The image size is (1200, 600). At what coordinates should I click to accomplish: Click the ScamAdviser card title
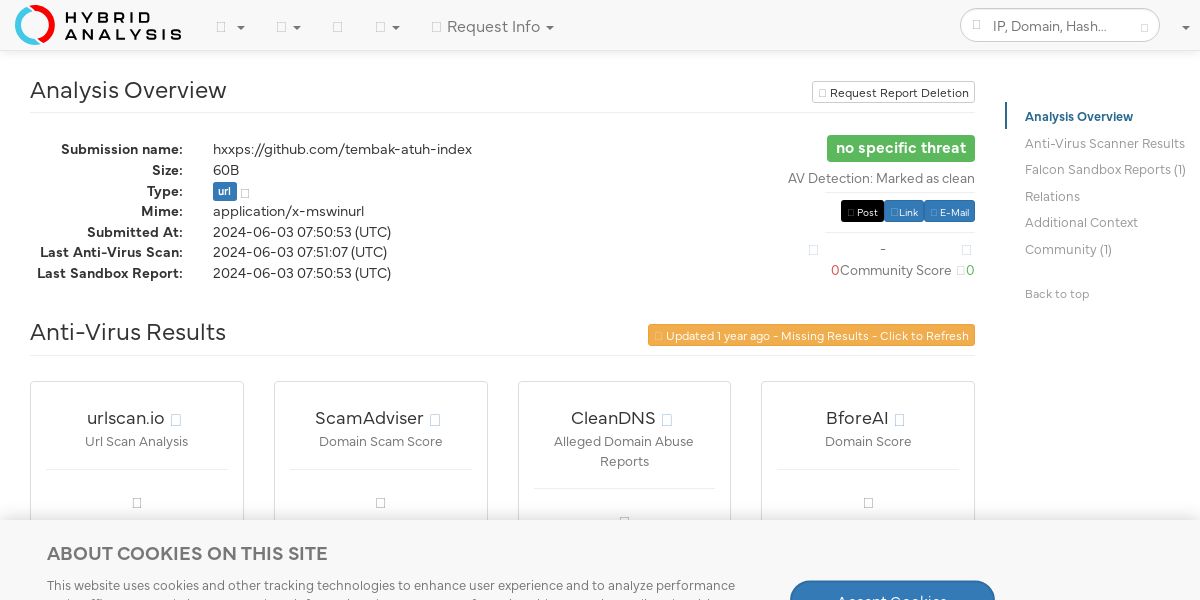tap(369, 418)
